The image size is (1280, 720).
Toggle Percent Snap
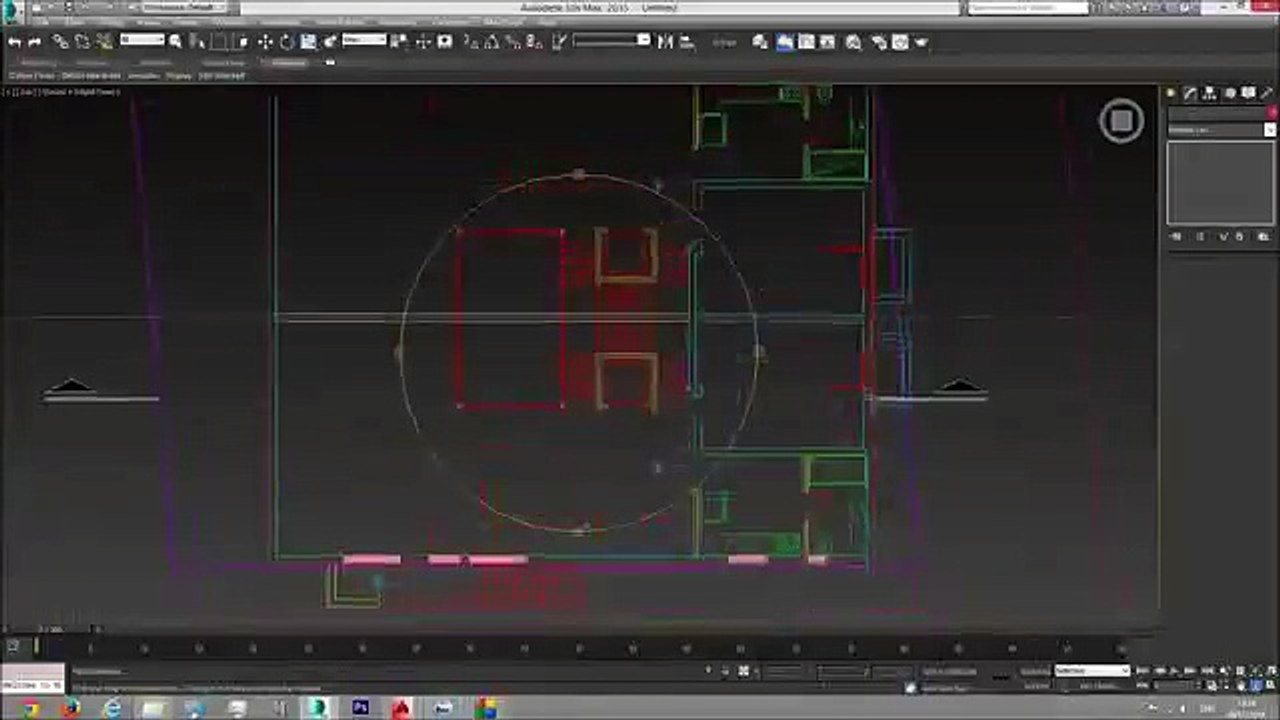point(513,42)
